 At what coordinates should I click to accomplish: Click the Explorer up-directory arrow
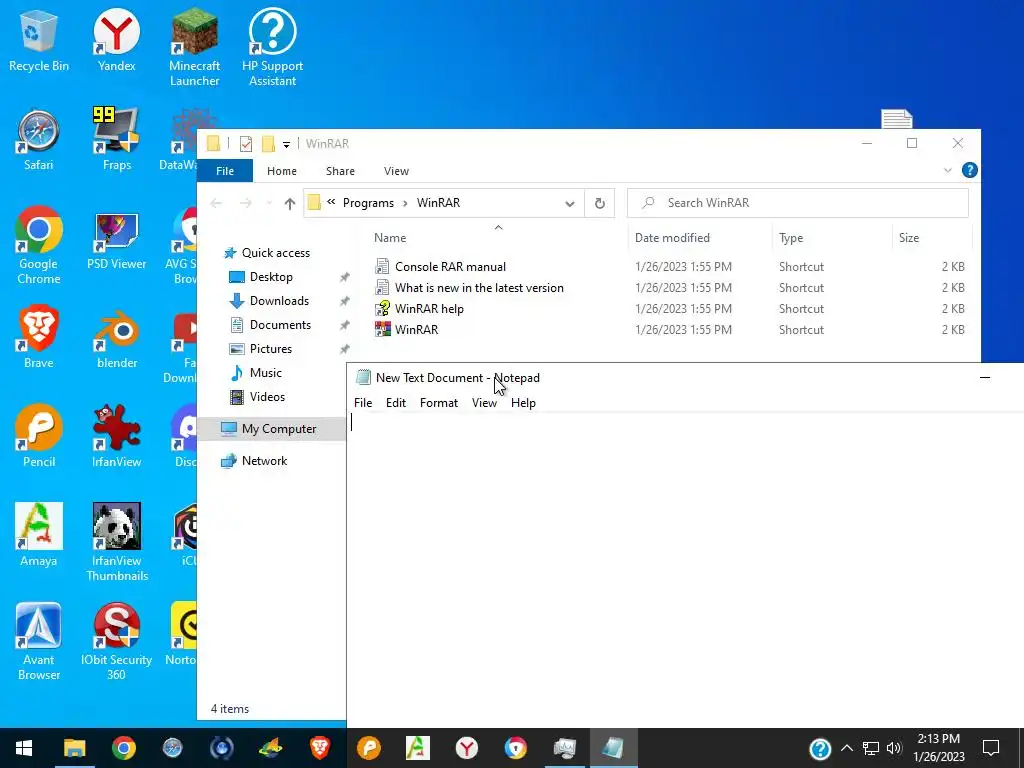tap(290, 203)
